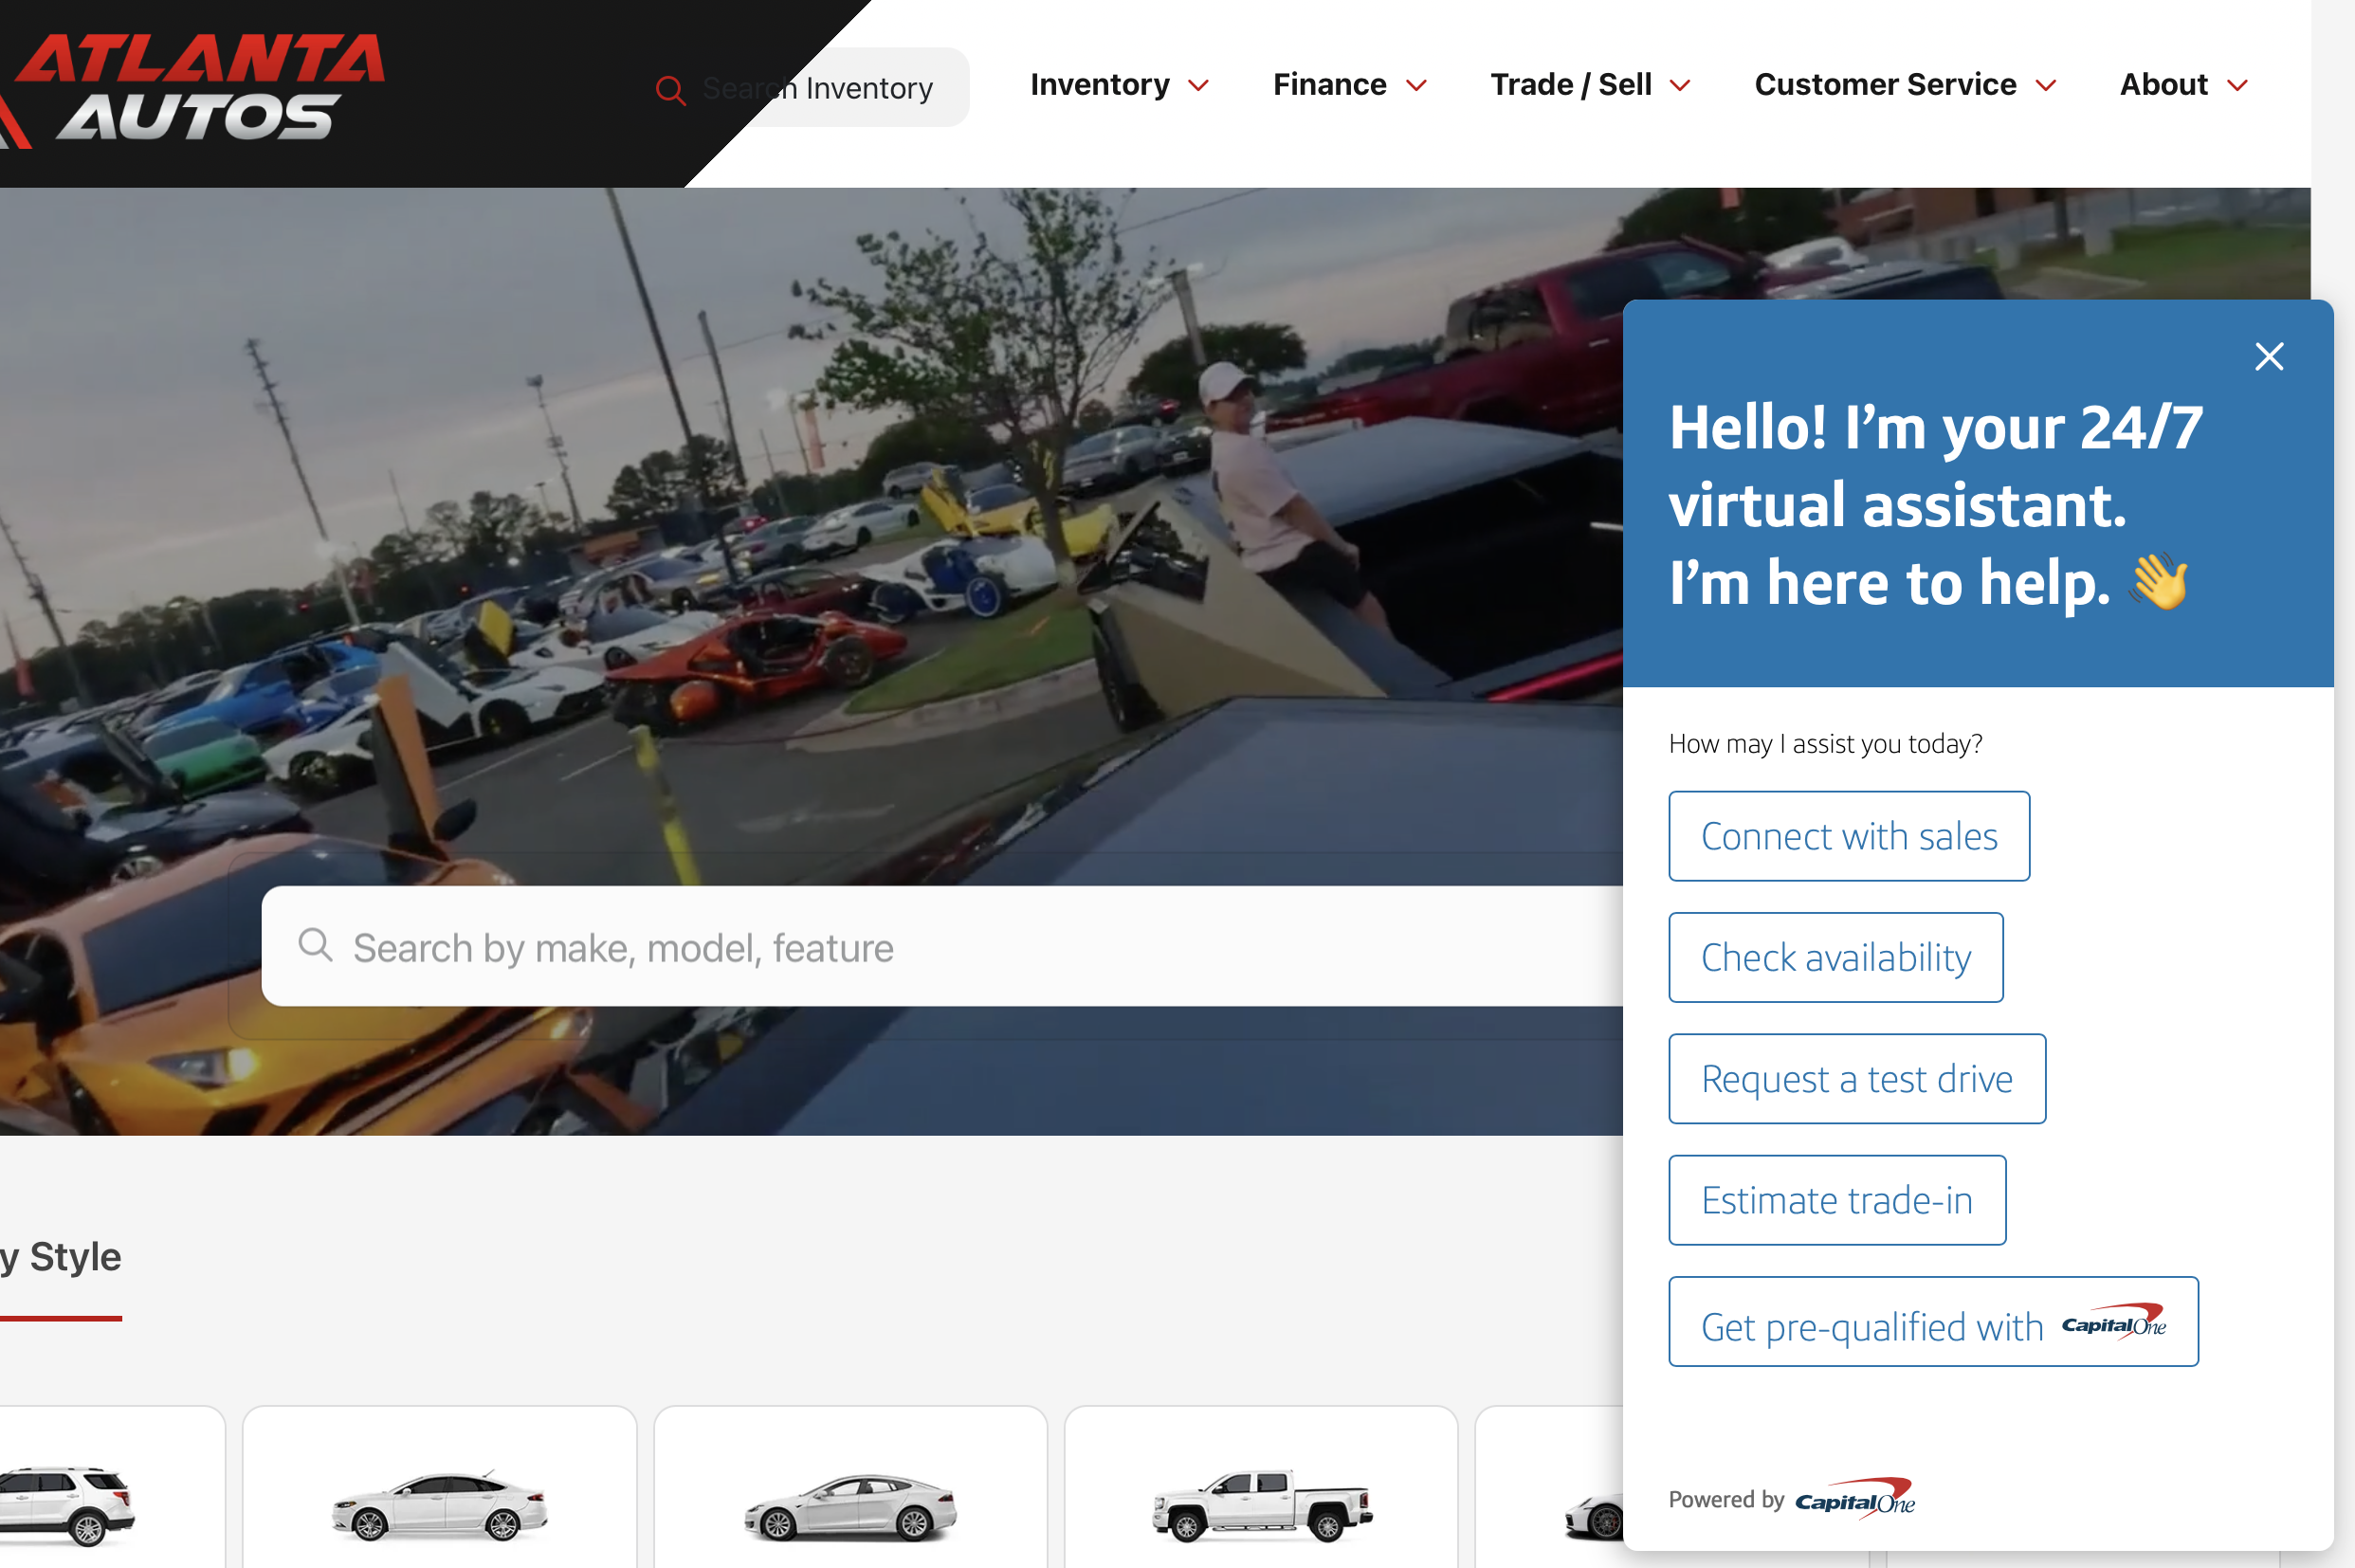Viewport: 2355px width, 1568px height.
Task: Open the Trade / Sell menu
Action: coord(1570,85)
